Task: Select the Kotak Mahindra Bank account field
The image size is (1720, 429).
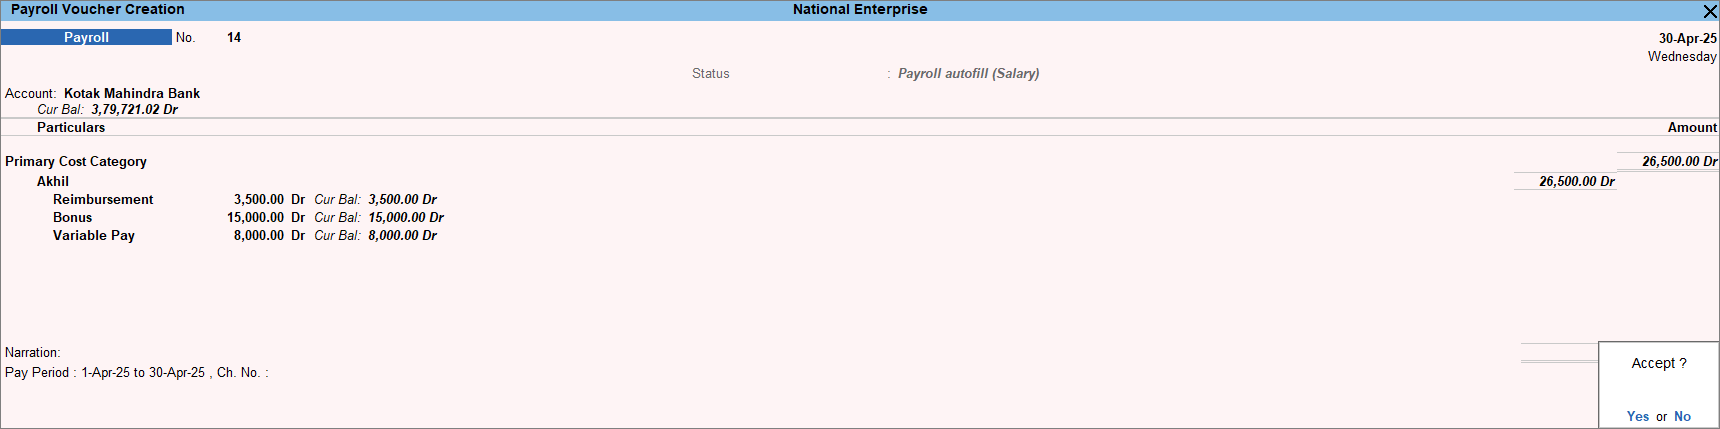Action: 131,93
